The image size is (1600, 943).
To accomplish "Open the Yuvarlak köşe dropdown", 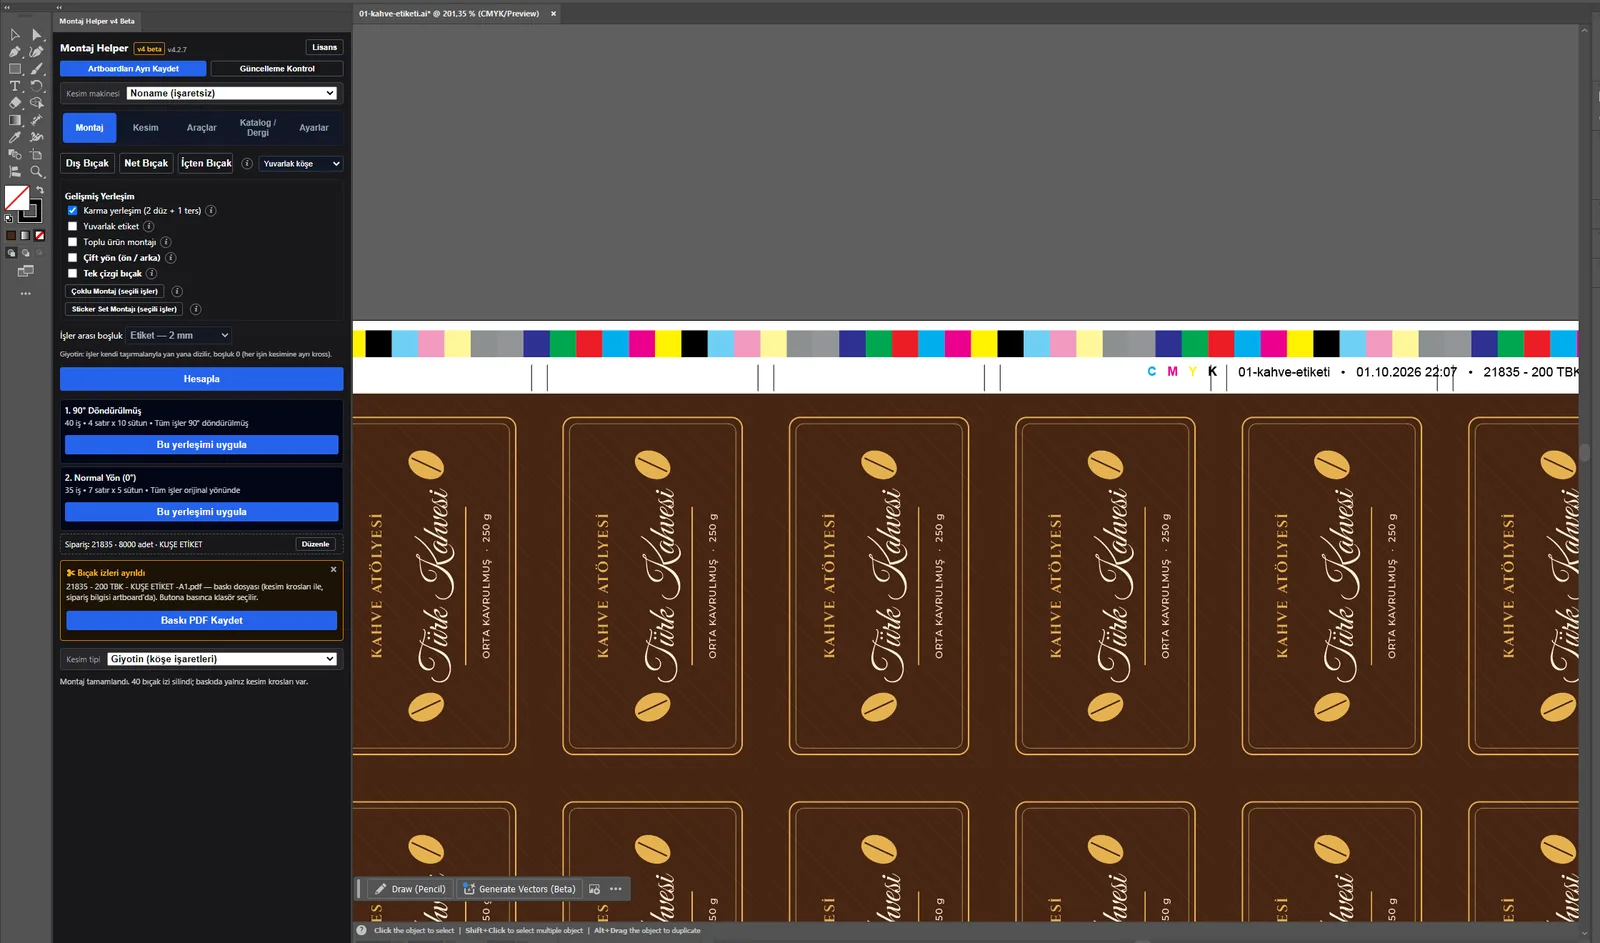I will (x=301, y=163).
